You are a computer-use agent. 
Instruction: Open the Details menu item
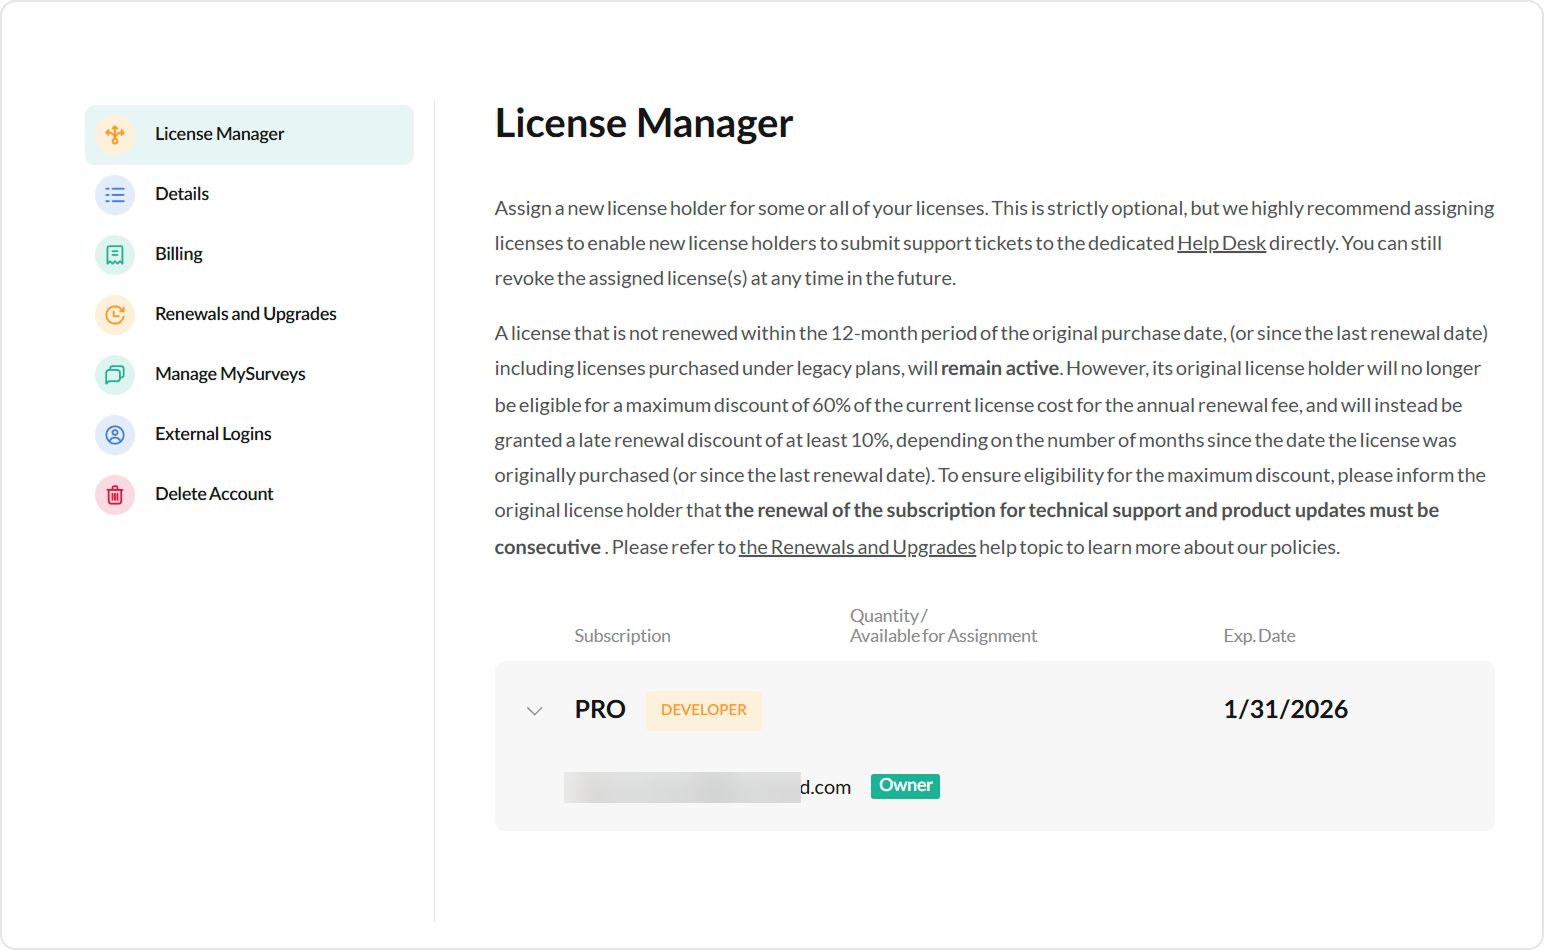point(182,194)
